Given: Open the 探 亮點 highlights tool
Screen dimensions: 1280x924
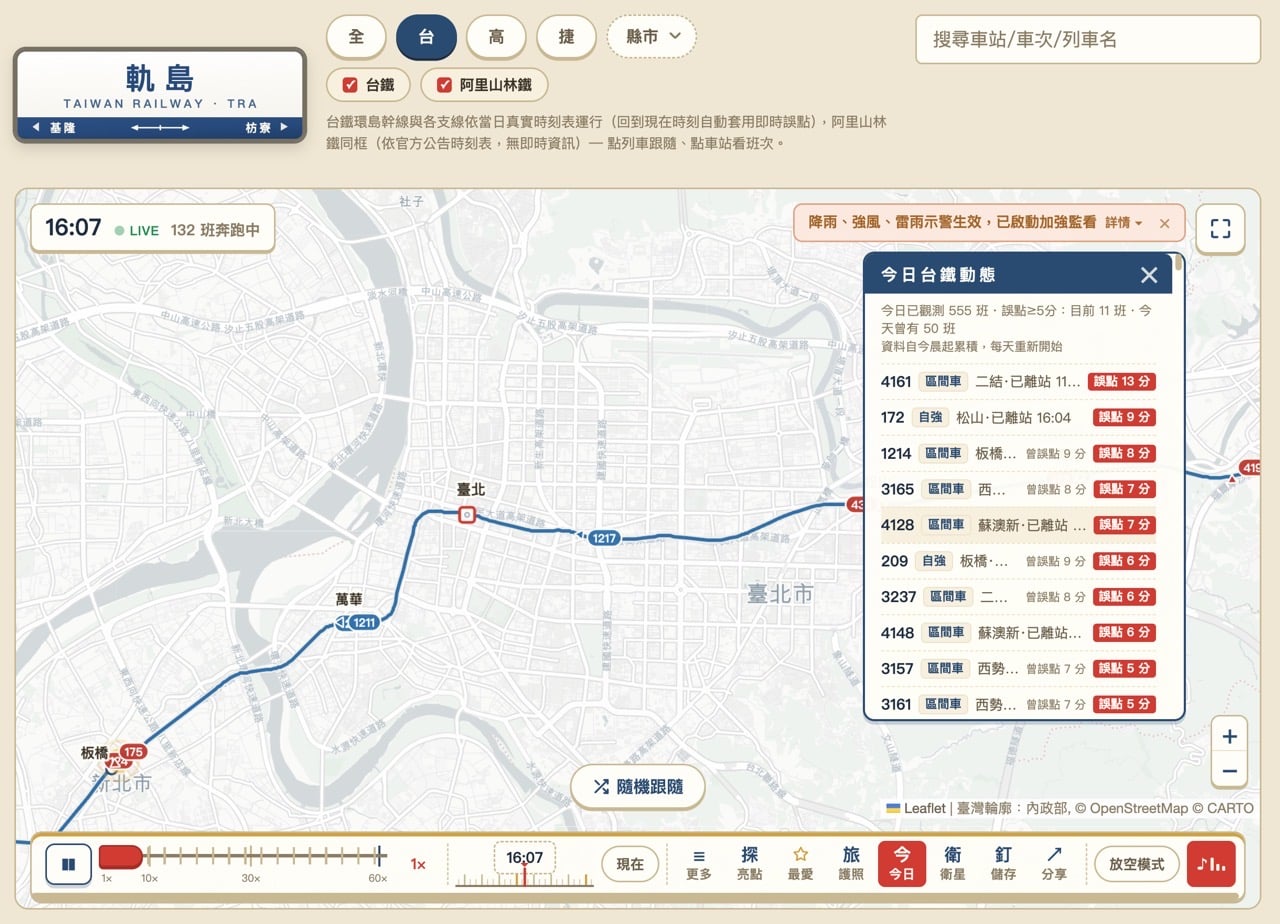Looking at the screenshot, I should coord(750,864).
